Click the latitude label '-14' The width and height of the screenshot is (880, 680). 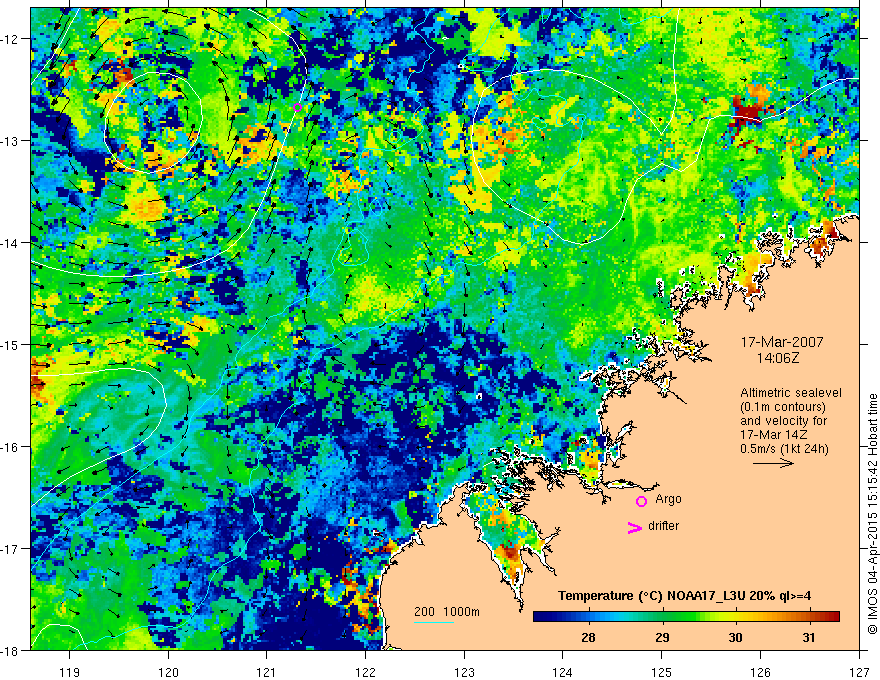click(x=10, y=243)
